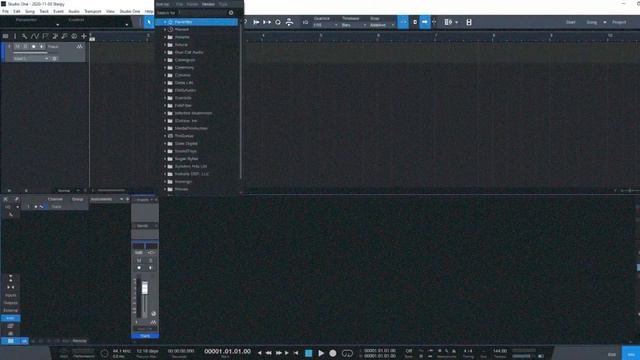640x360 pixels.
Task: Click Inputs in mixer sidebar
Action: 11,295
